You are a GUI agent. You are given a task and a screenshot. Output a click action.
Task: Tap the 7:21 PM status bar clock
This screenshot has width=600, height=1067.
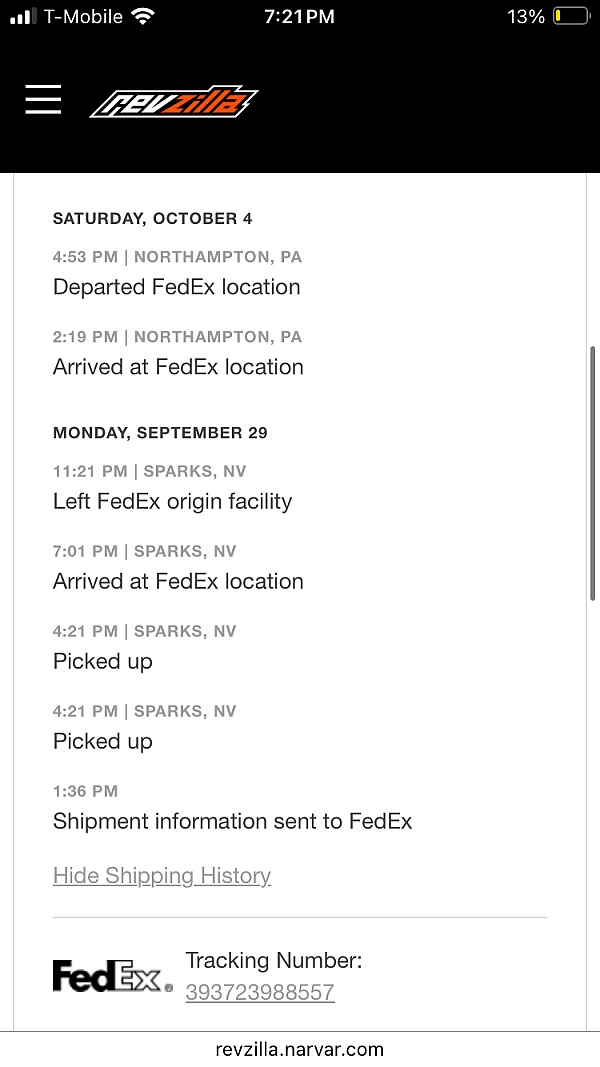[x=300, y=17]
